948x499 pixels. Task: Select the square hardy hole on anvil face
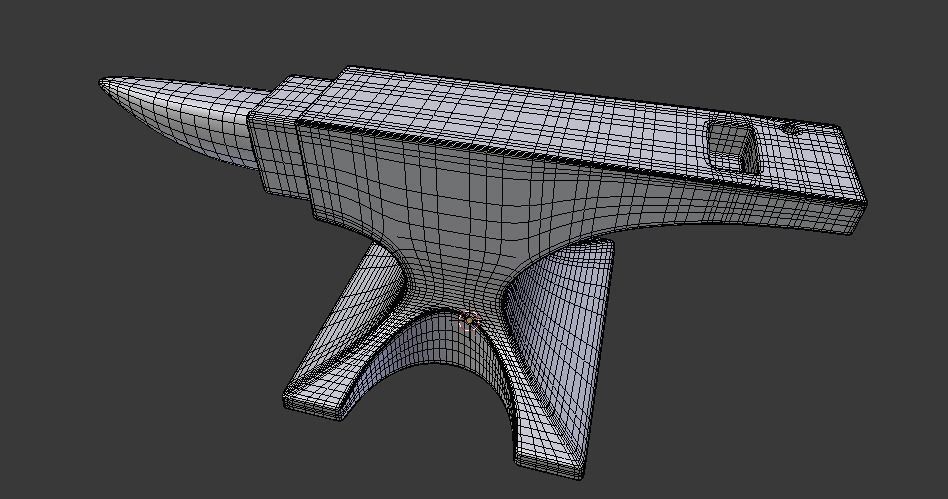click(732, 146)
